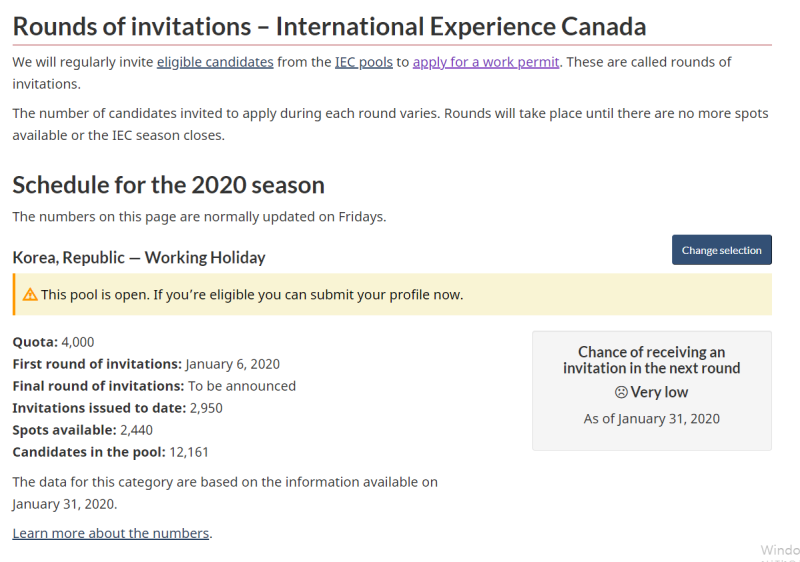
Task: Click the Korea, Republic — Working Holiday title
Action: point(139,258)
